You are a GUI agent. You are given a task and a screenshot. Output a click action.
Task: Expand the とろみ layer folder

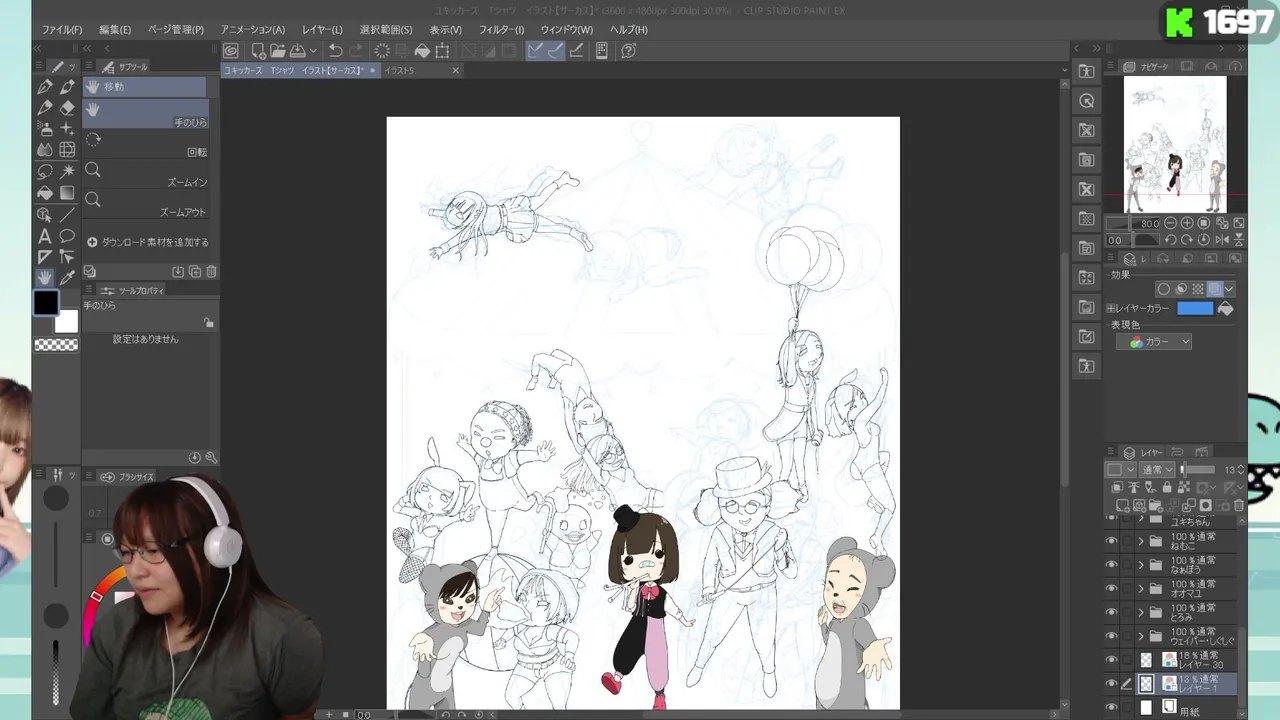click(x=1141, y=613)
